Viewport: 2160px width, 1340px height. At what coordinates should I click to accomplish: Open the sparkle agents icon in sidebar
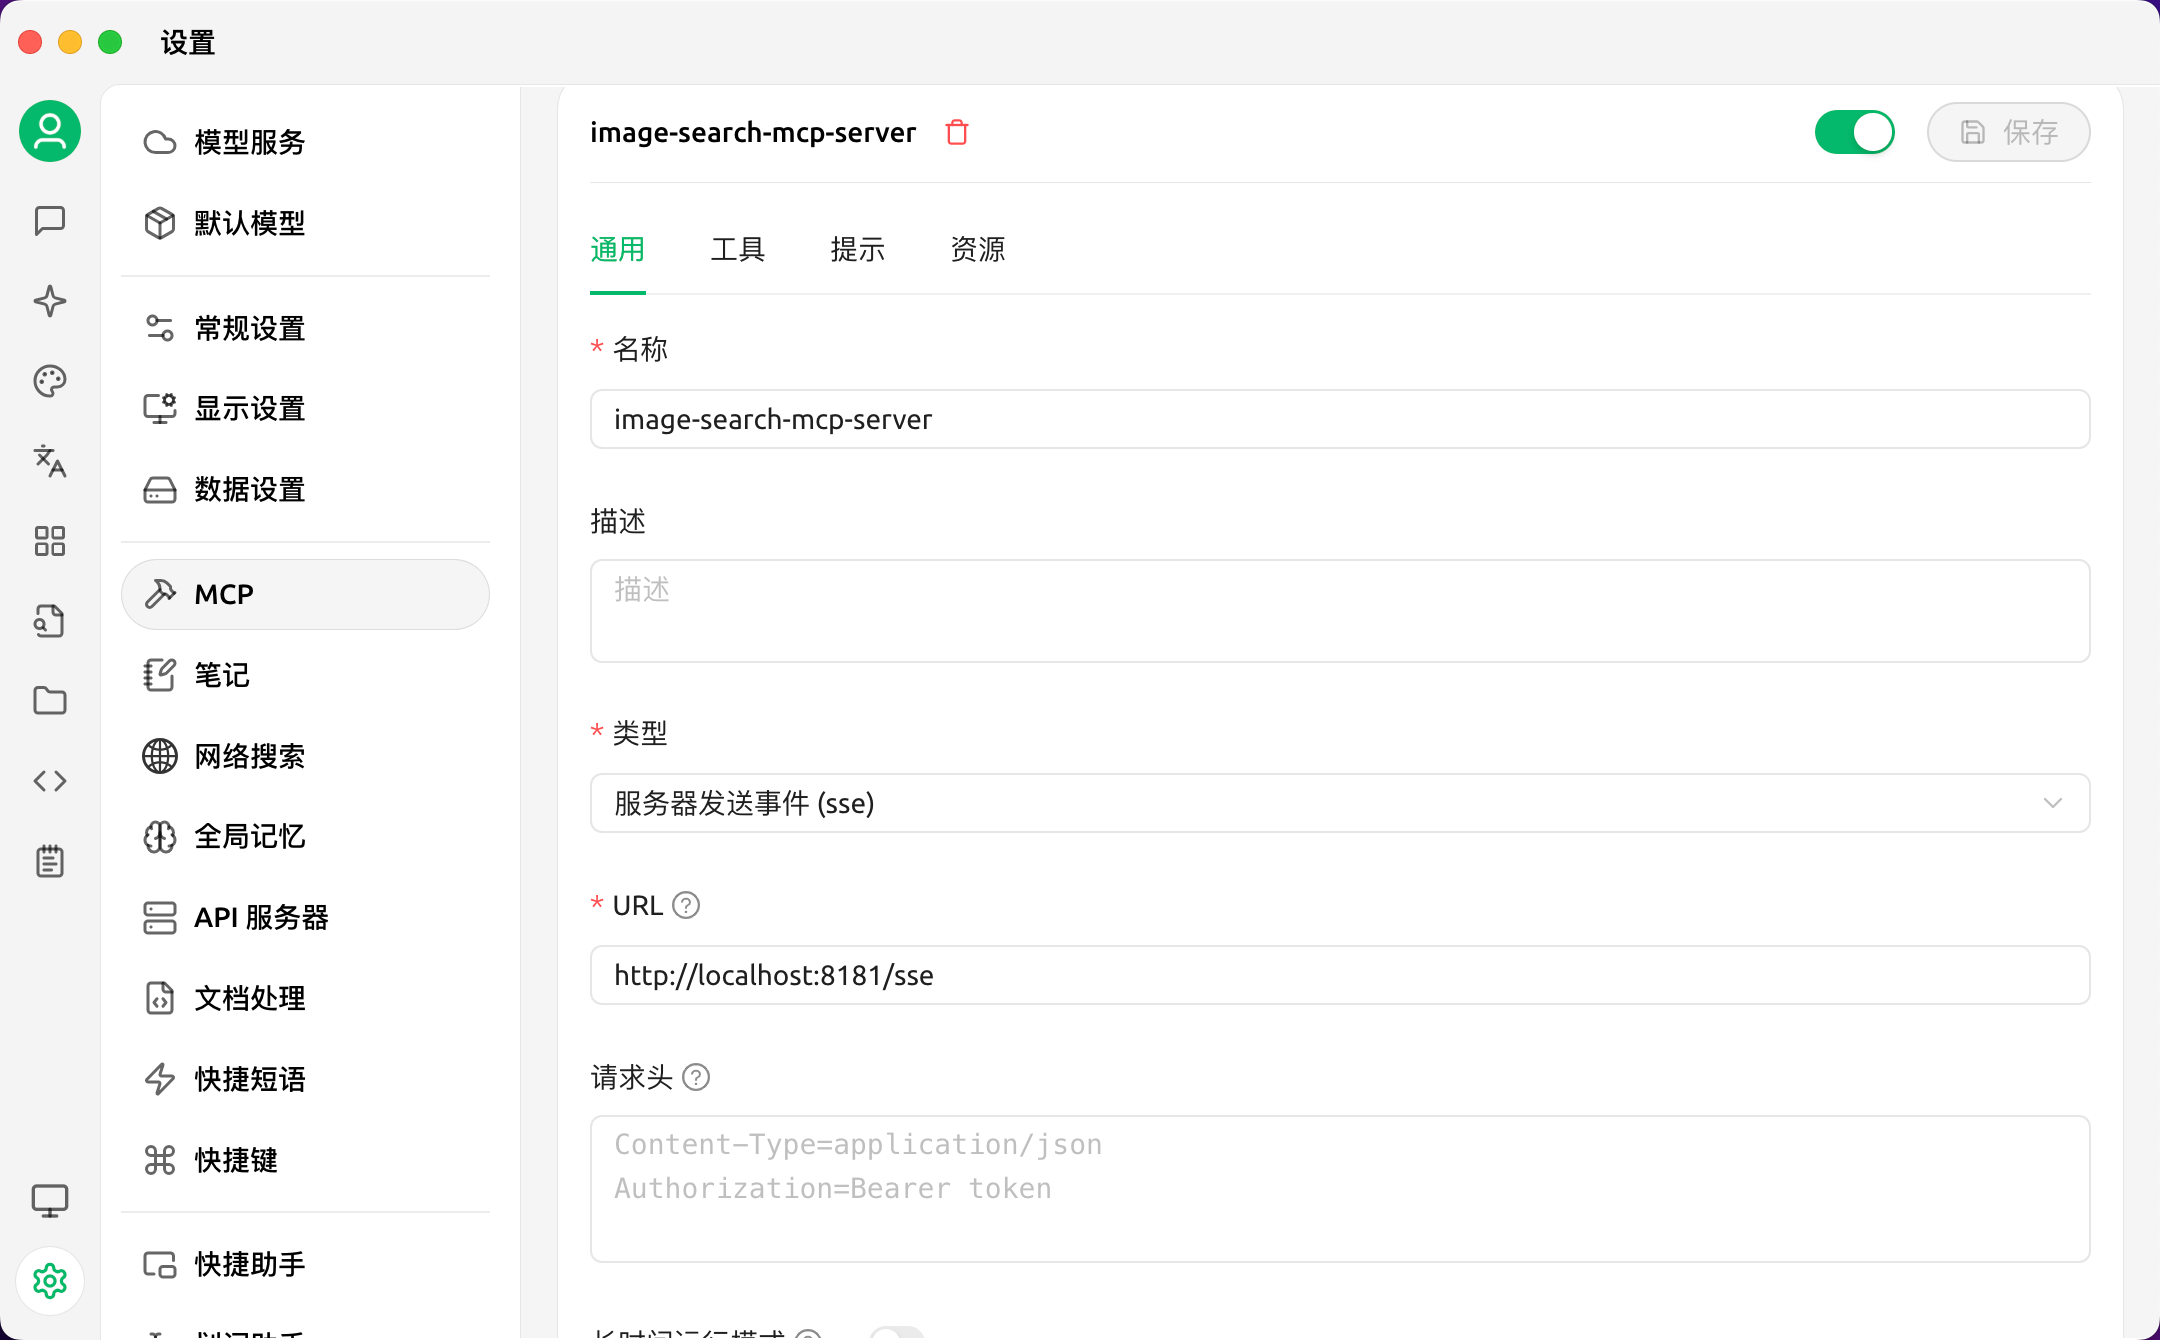point(50,301)
